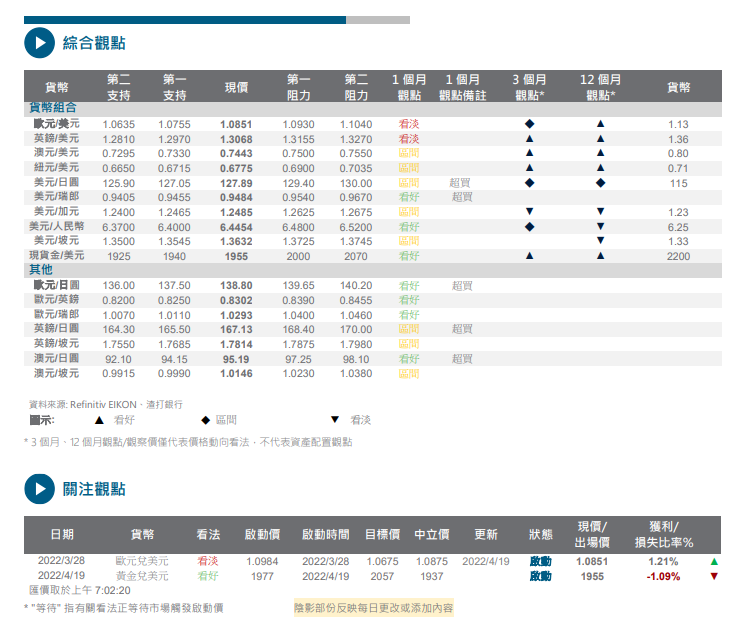This screenshot has width=741, height=637.
Task: Click the 現價 column header
Action: [x=236, y=87]
